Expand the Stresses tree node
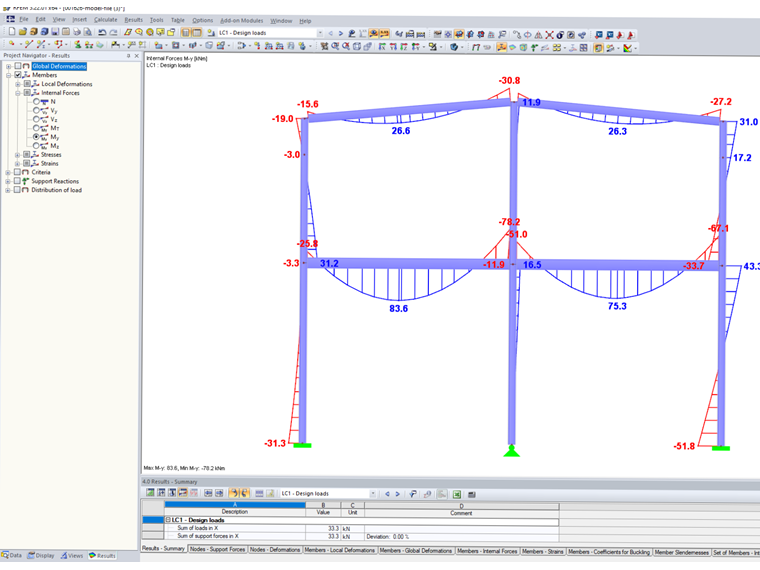The width and height of the screenshot is (760, 570). coord(17,155)
